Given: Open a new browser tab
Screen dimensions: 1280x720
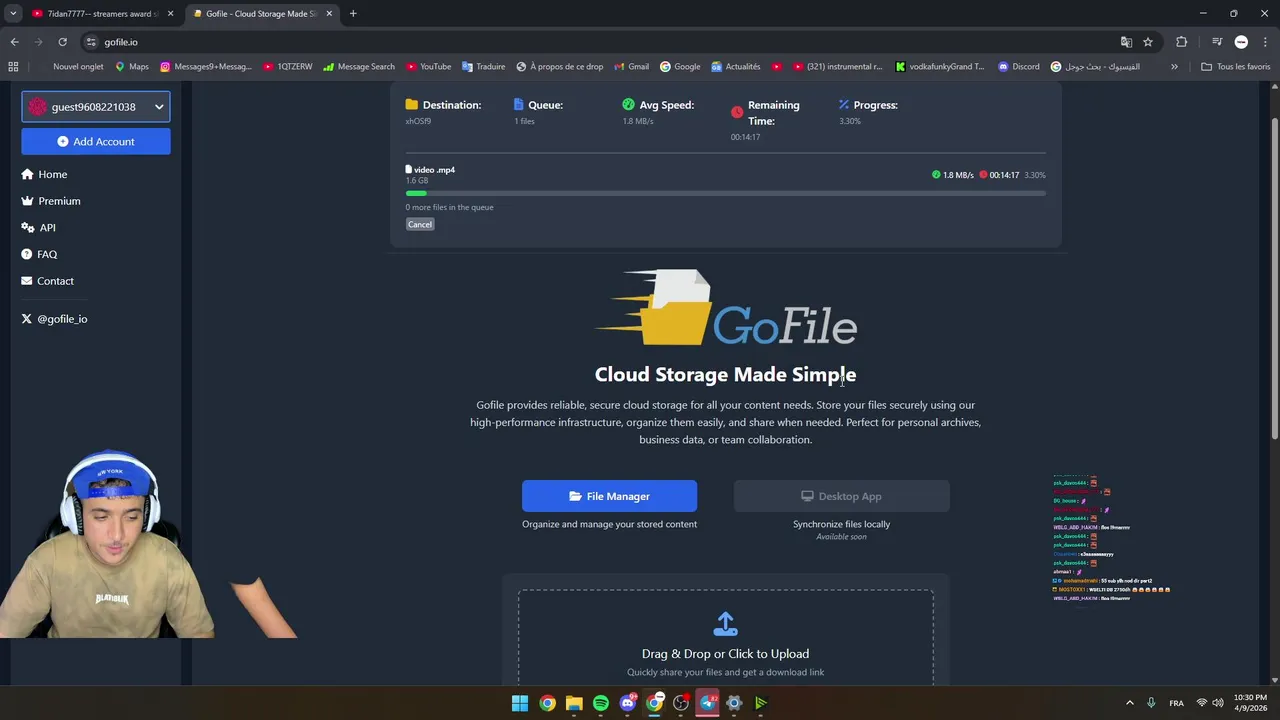Looking at the screenshot, I should [353, 14].
